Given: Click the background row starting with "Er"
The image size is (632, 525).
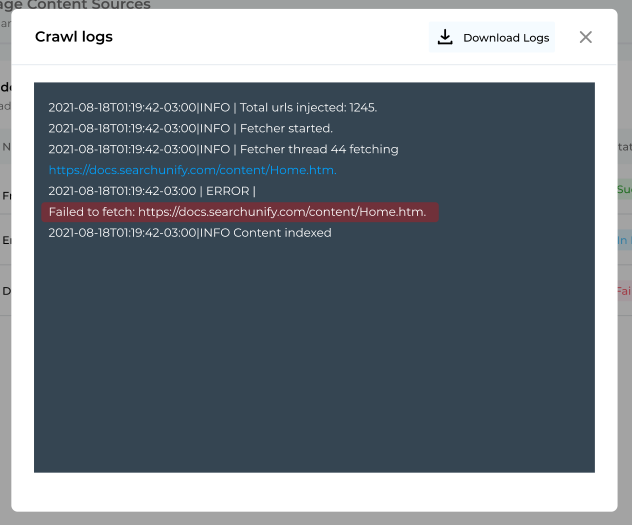Looking at the screenshot, I should 6,240.
